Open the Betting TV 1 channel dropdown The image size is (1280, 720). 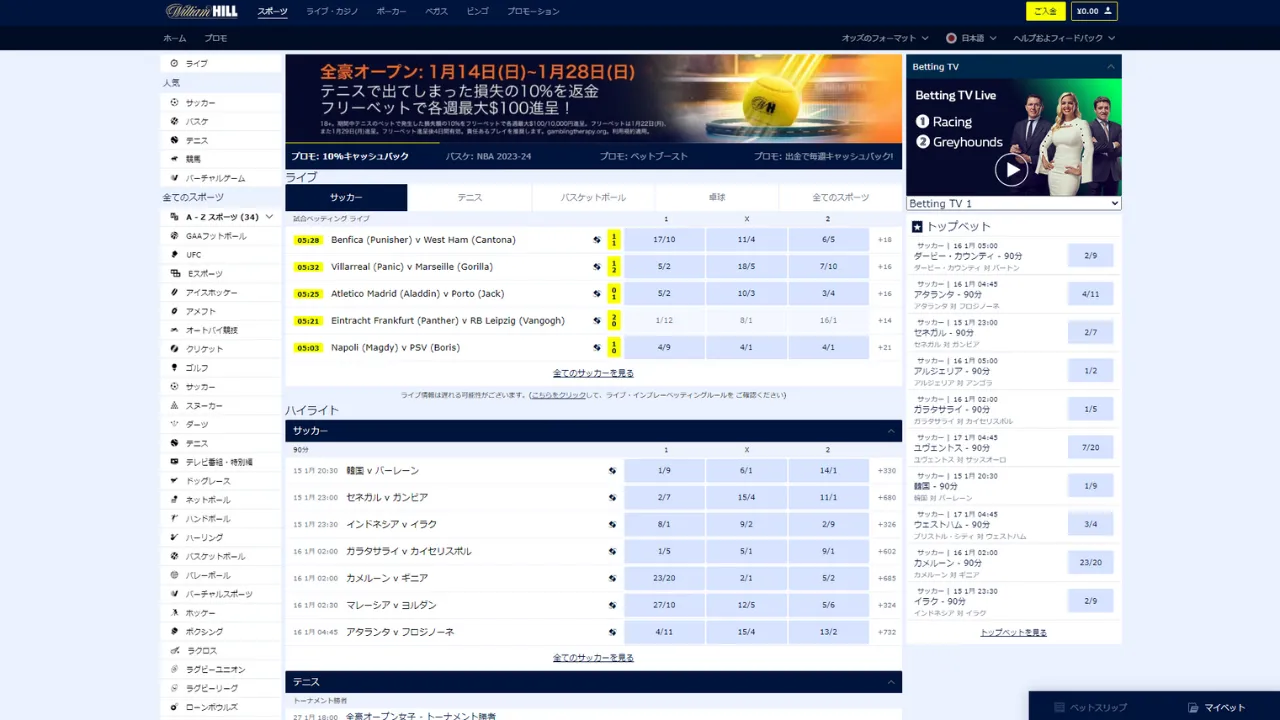click(1013, 203)
